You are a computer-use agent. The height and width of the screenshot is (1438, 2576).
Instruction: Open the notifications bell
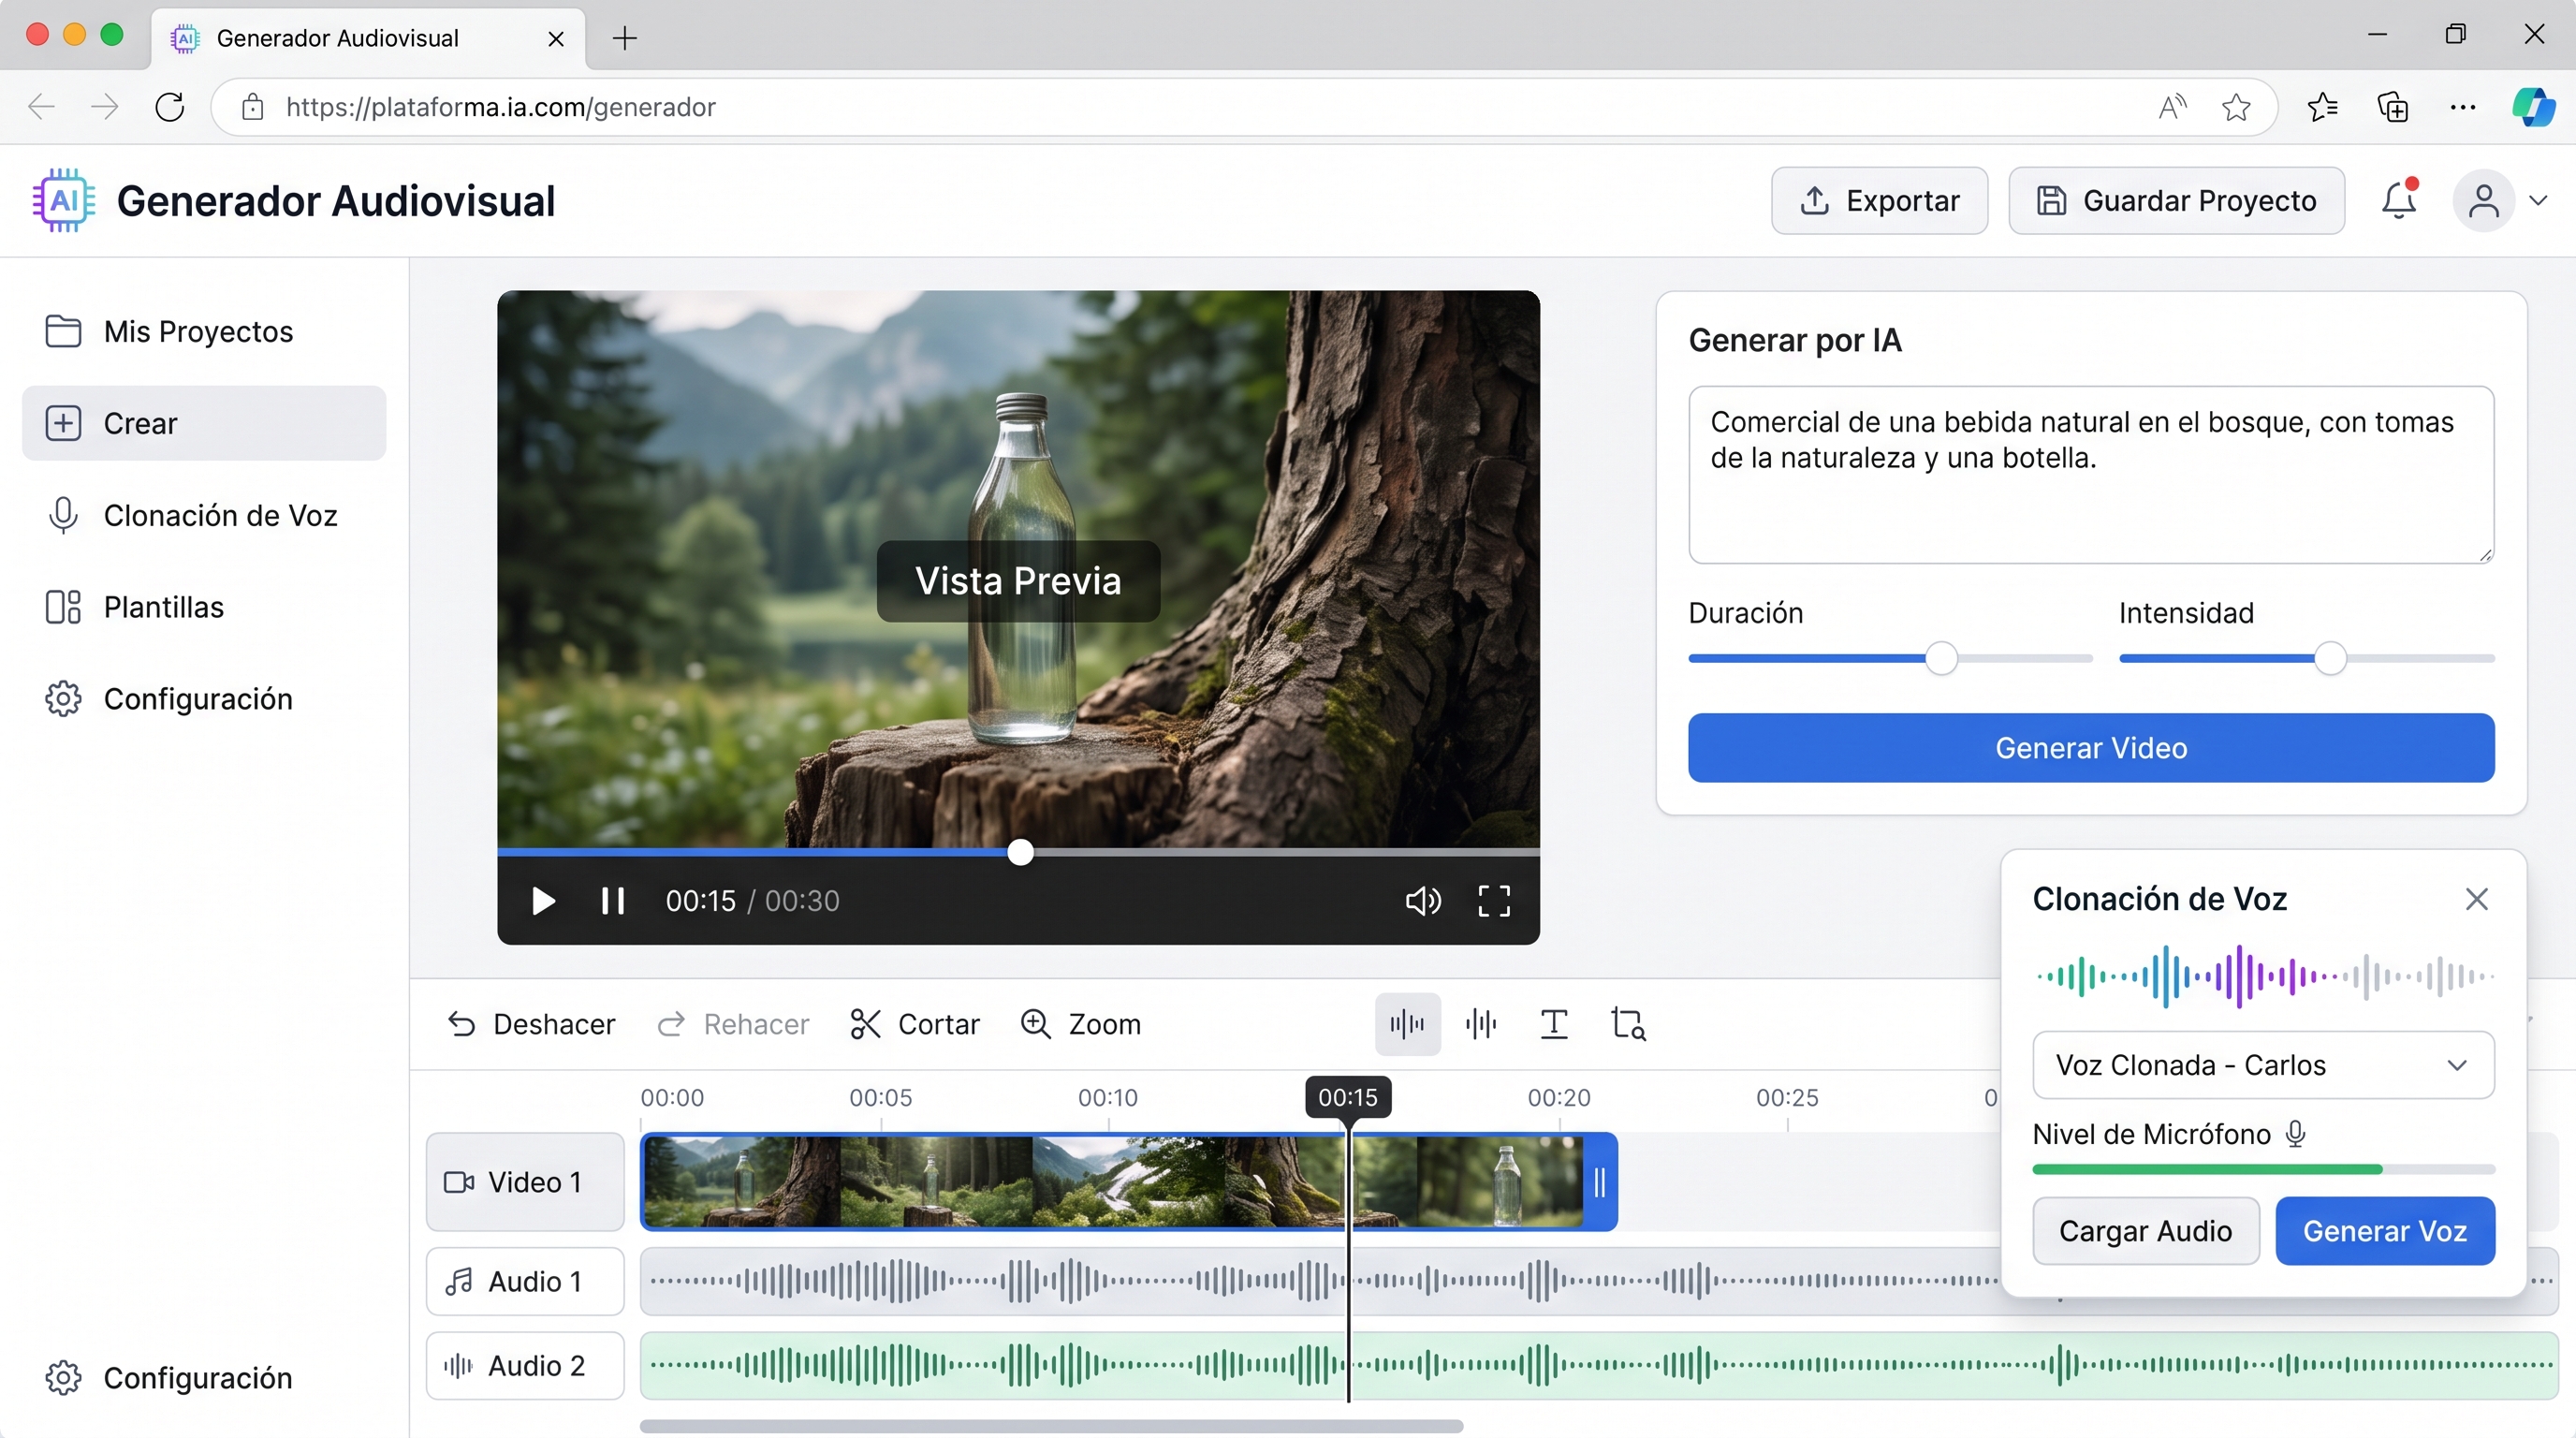click(2398, 200)
